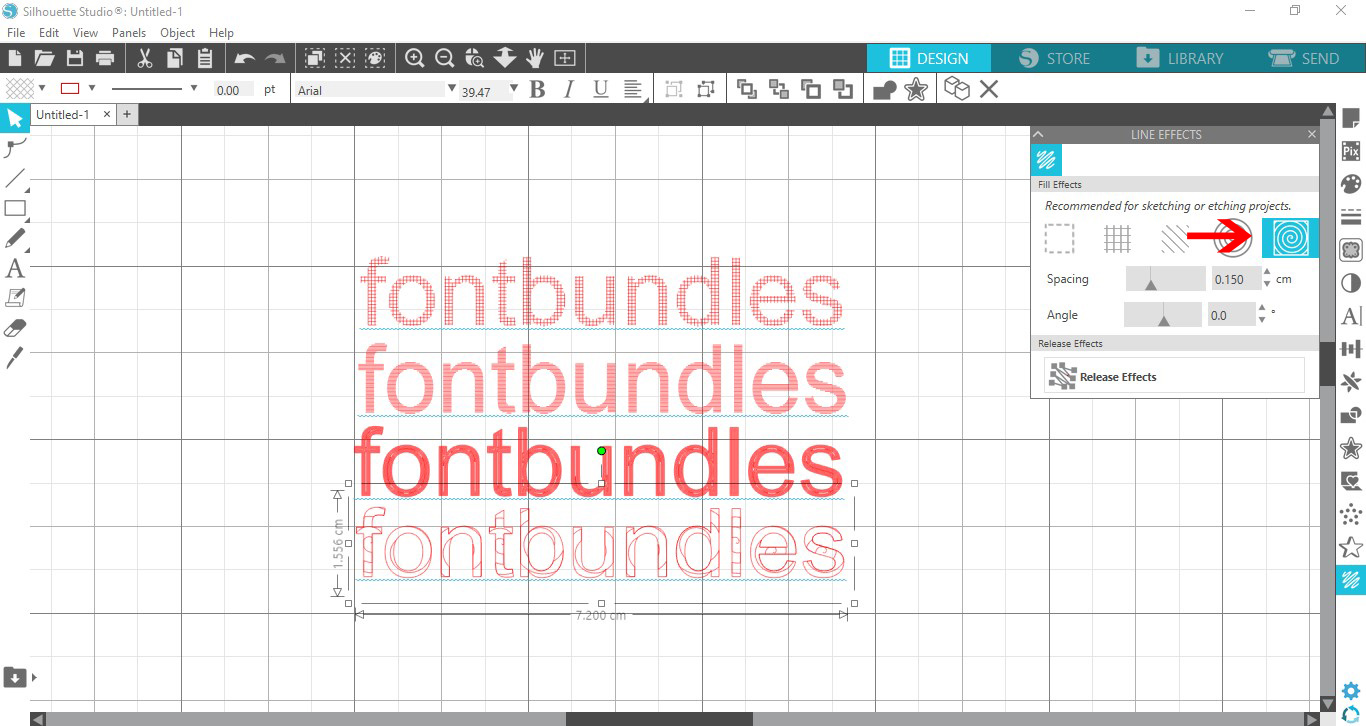Toggle Italic text formatting
1366x726 pixels.
(569, 90)
